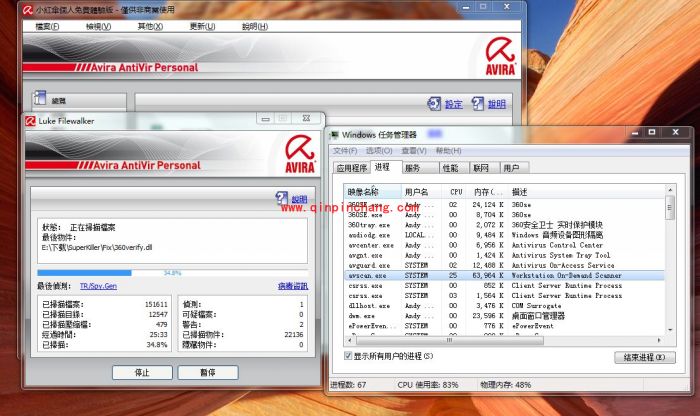The width and height of the screenshot is (700, 416).
Task: Select the avcenter.exe process row
Action: click(x=504, y=245)
